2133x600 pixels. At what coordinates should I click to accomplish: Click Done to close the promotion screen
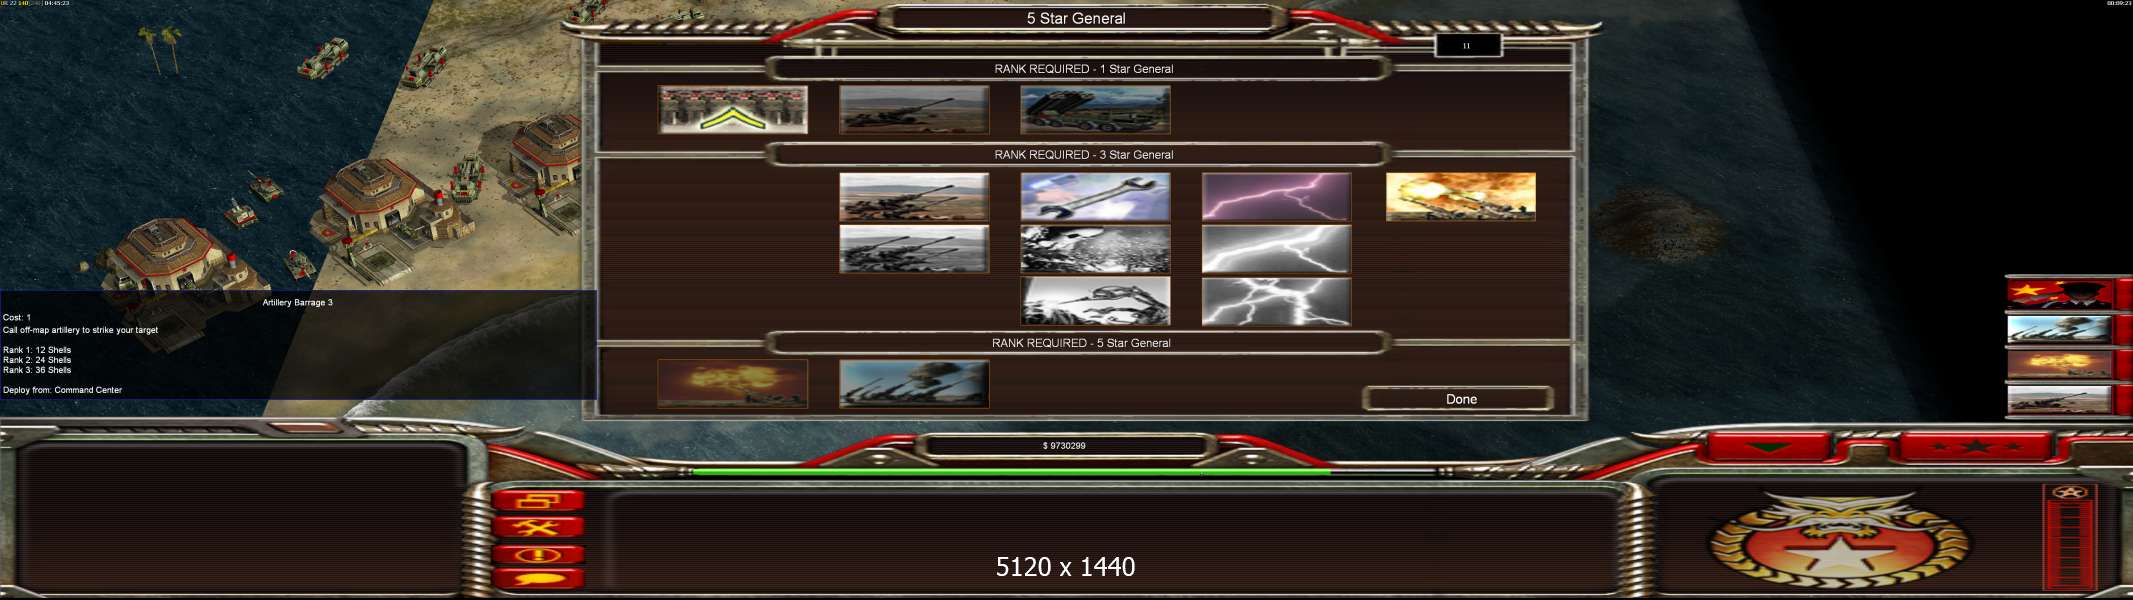[x=1459, y=399]
